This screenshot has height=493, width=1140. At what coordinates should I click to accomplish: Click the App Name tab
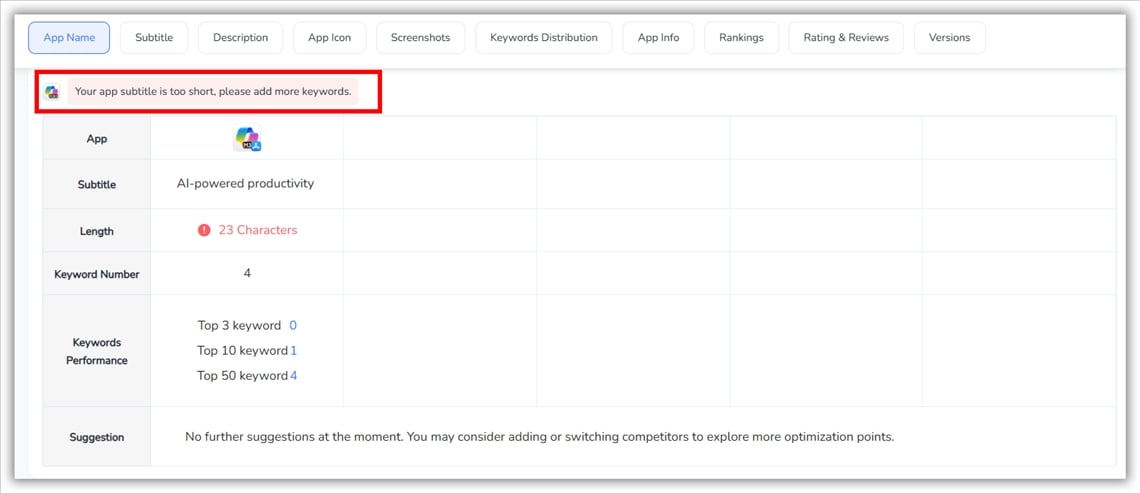(69, 38)
